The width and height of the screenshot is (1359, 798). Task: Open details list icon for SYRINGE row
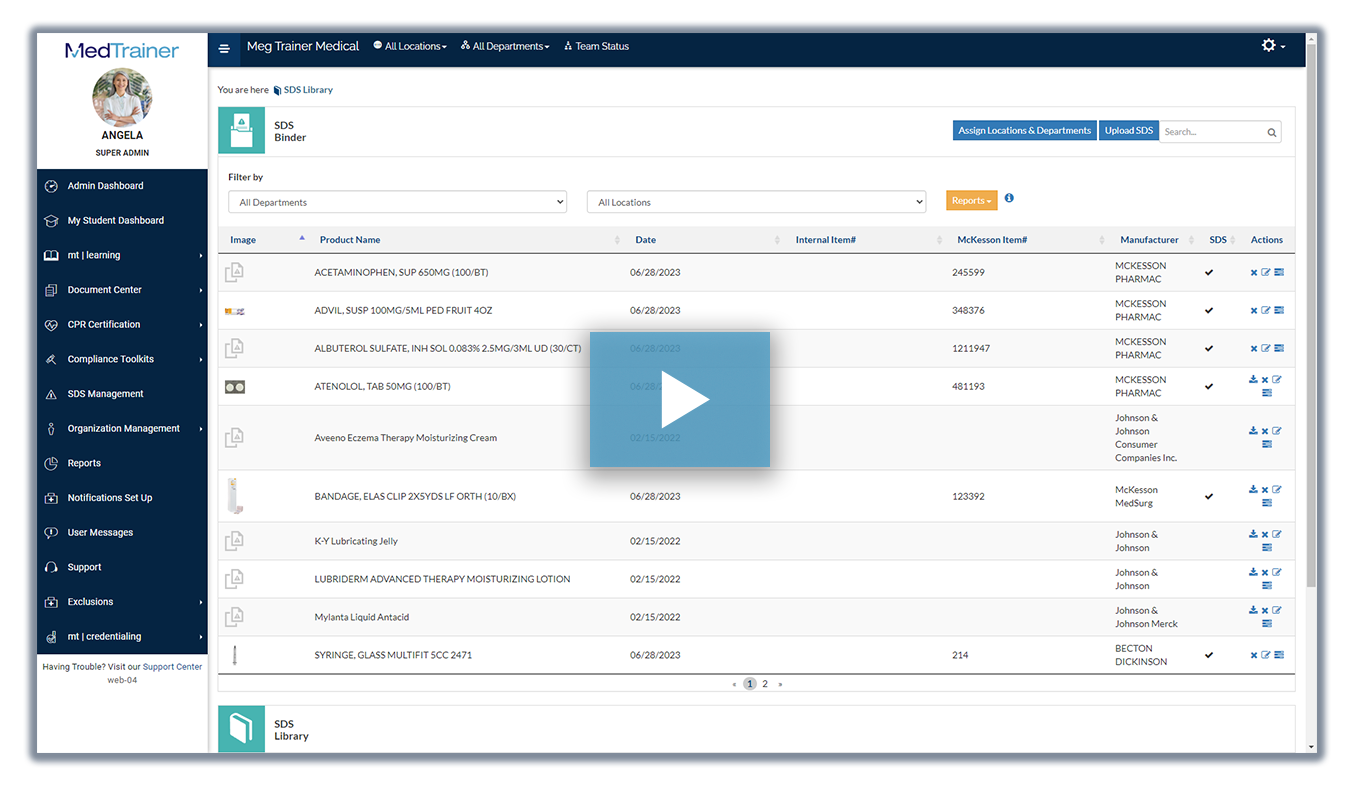1279,655
